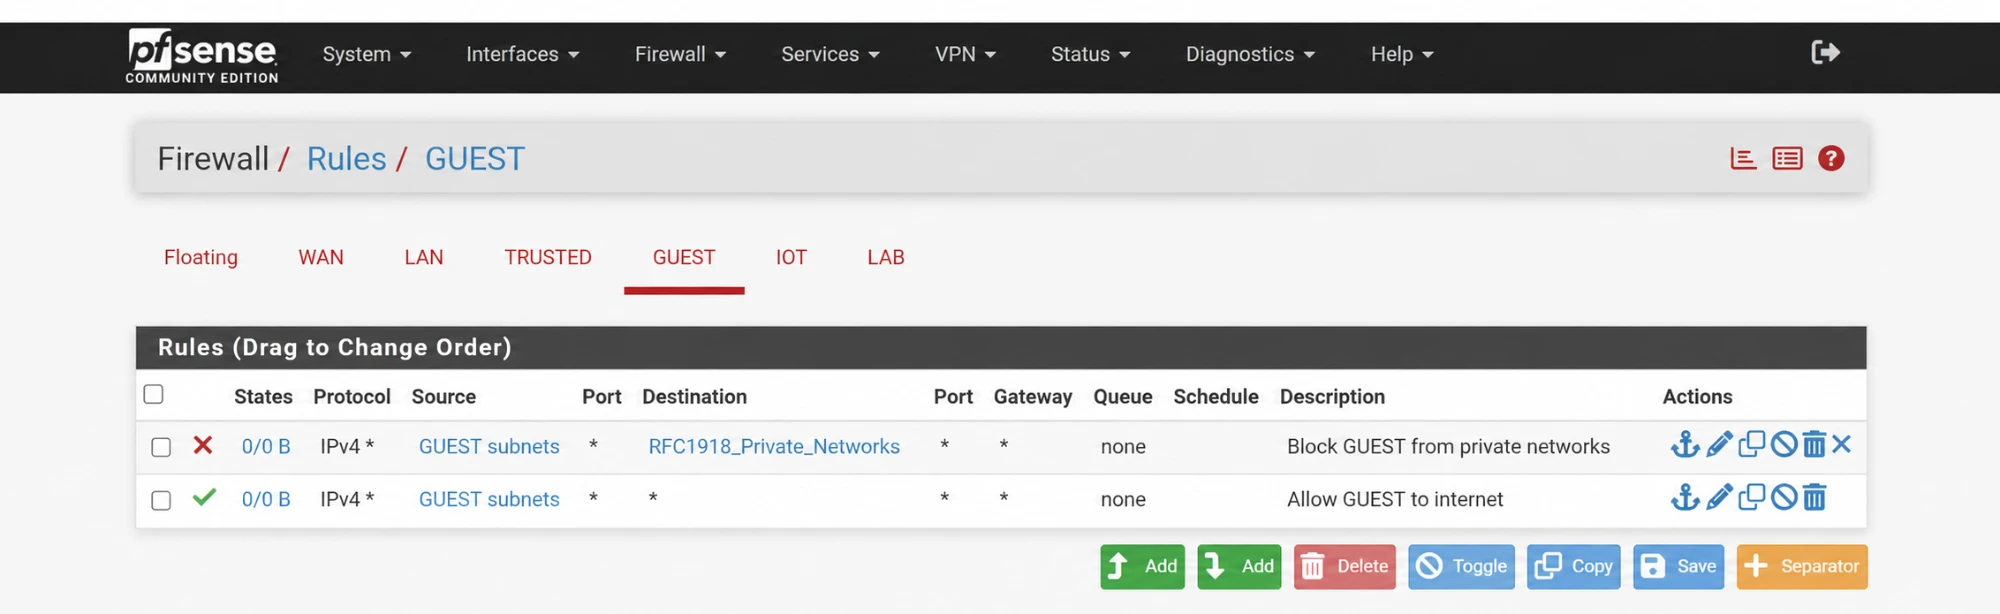Click the logout icon in the navbar
Screen dimensions: 2000x614
coord(1825,52)
